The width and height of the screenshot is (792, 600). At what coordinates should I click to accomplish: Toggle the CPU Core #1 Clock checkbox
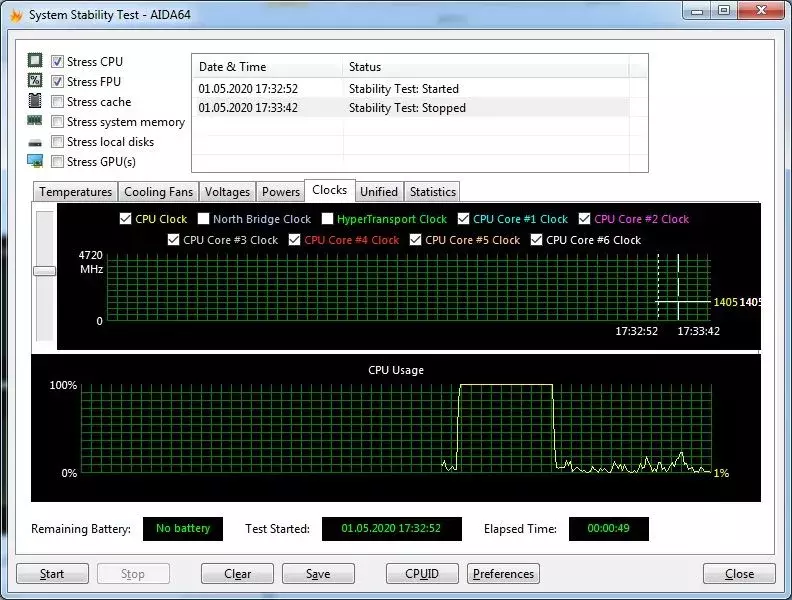point(463,219)
